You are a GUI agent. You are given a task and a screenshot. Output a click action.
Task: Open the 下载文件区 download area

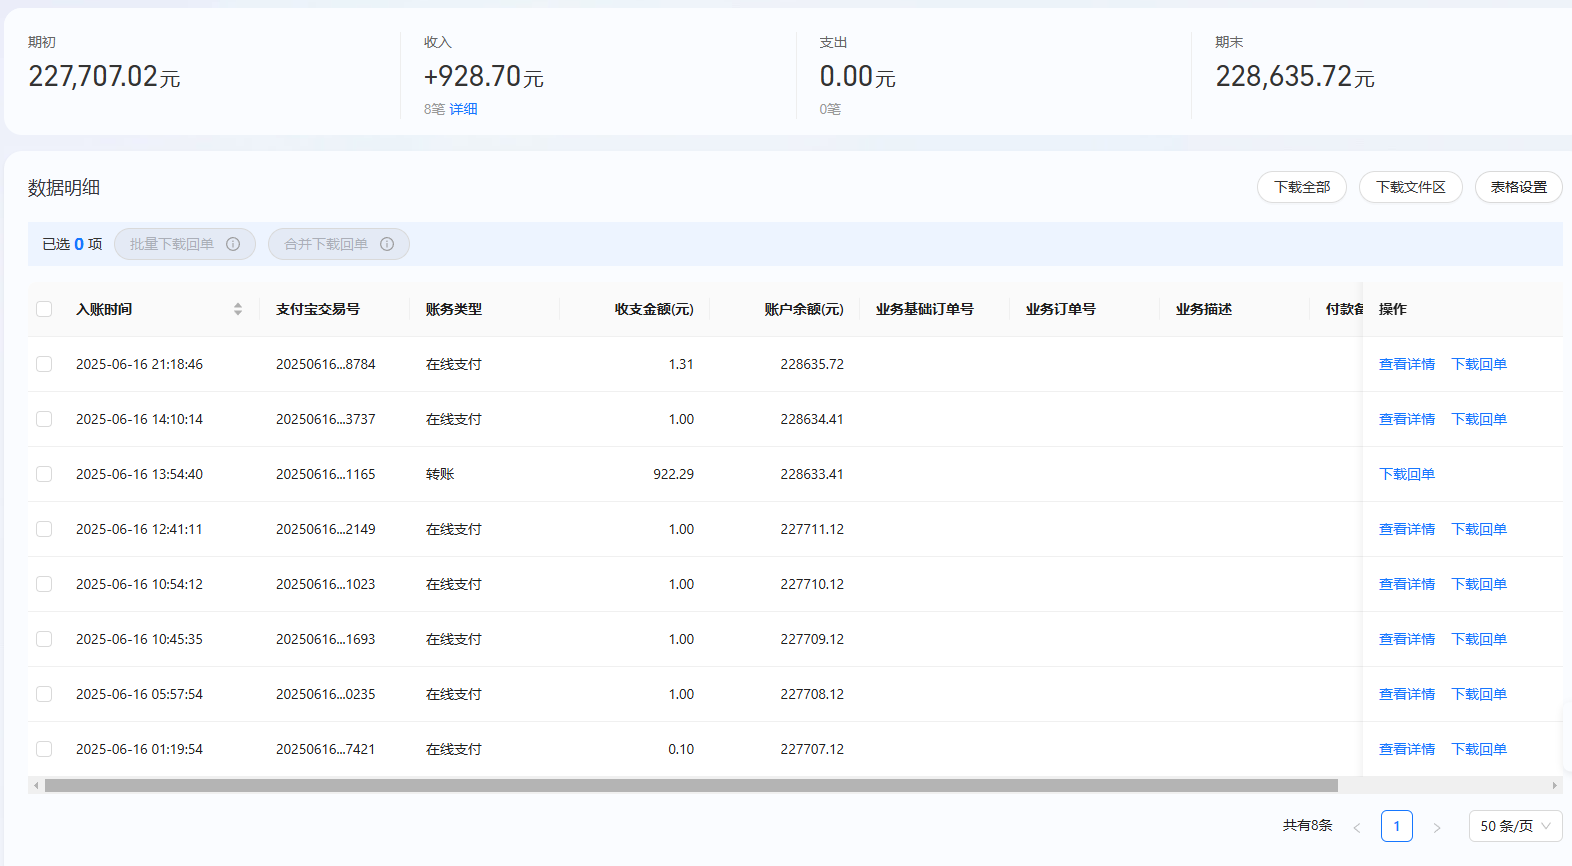pyautogui.click(x=1410, y=187)
